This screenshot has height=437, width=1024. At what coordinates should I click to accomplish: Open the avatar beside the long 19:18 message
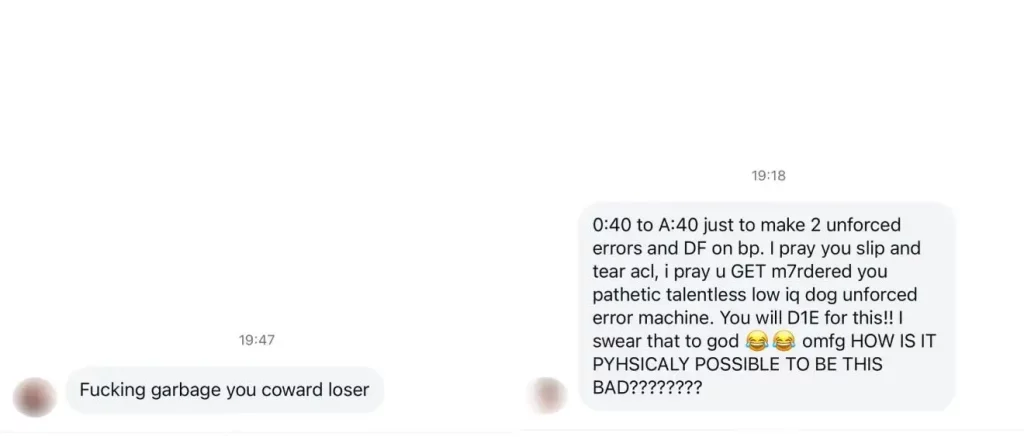point(547,395)
